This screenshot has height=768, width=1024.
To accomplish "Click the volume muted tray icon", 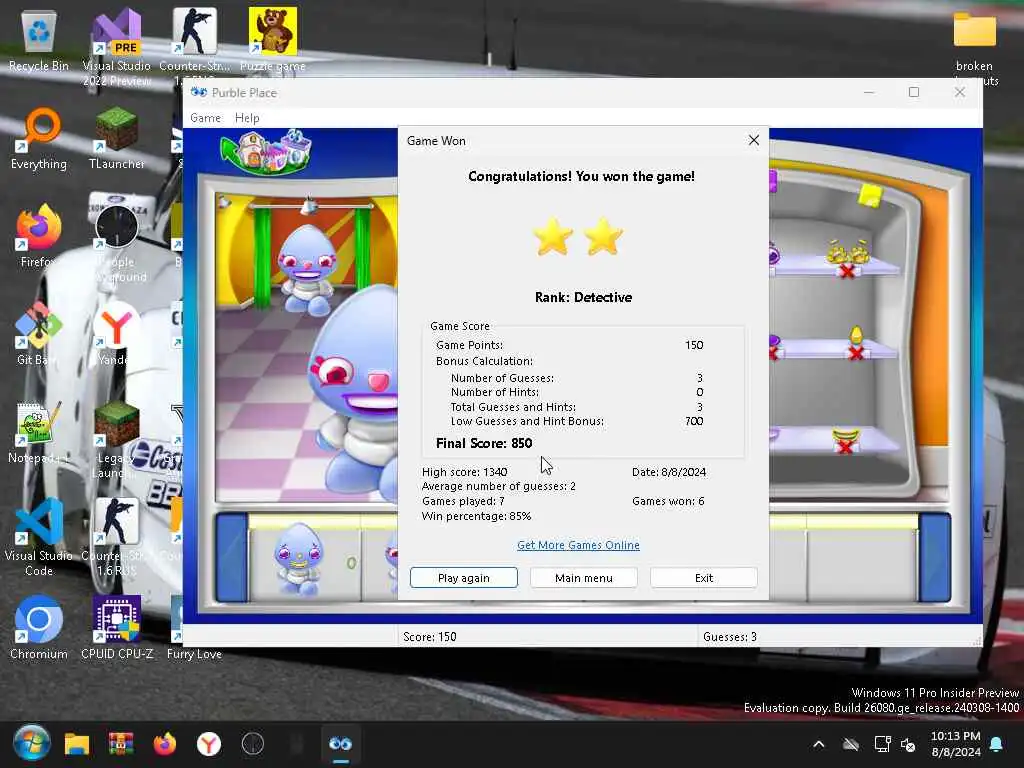I will (x=908, y=744).
